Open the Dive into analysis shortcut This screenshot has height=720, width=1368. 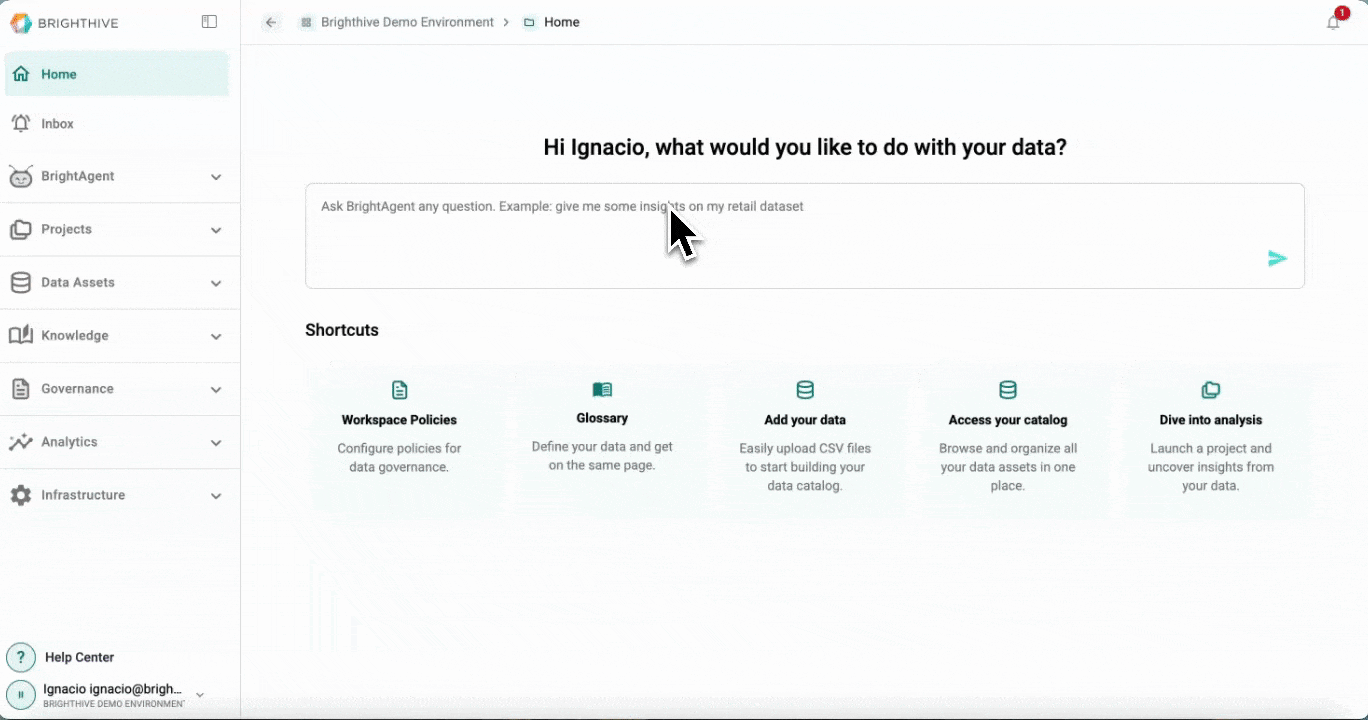click(1210, 440)
